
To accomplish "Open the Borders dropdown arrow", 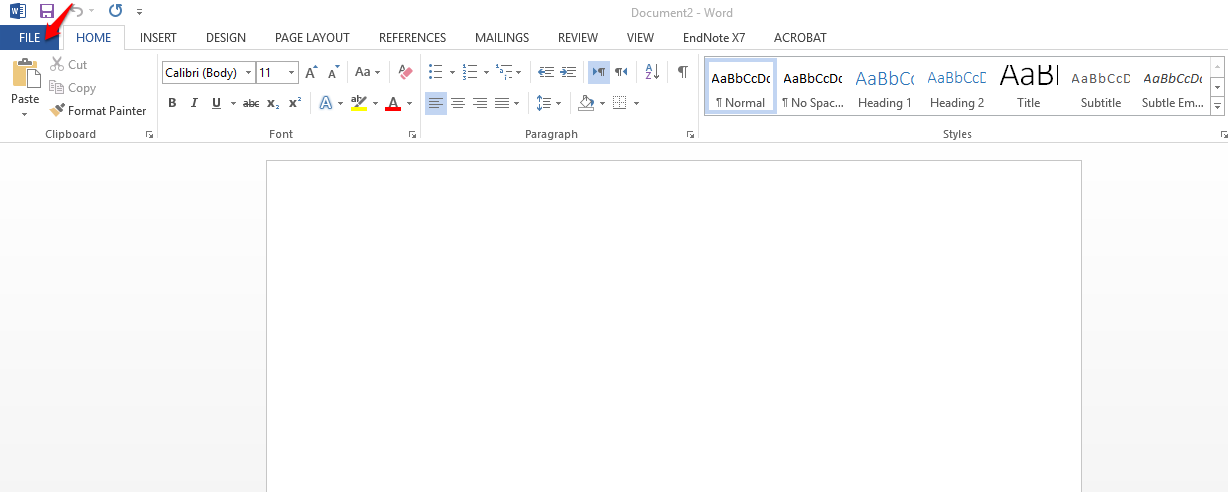I will click(x=636, y=103).
